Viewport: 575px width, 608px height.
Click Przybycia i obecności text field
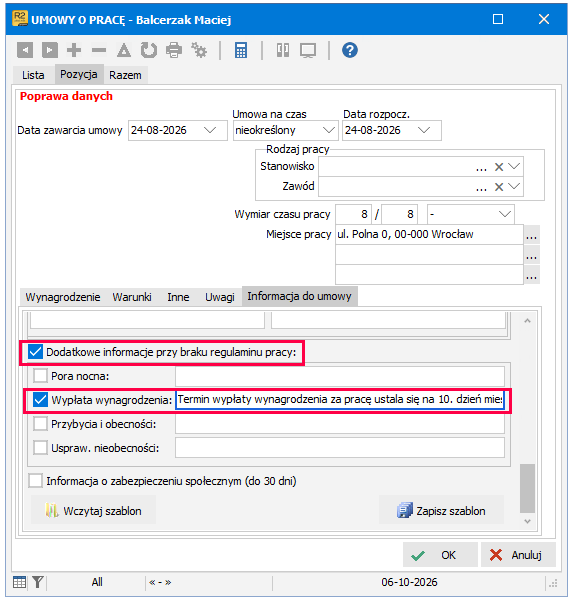340,424
